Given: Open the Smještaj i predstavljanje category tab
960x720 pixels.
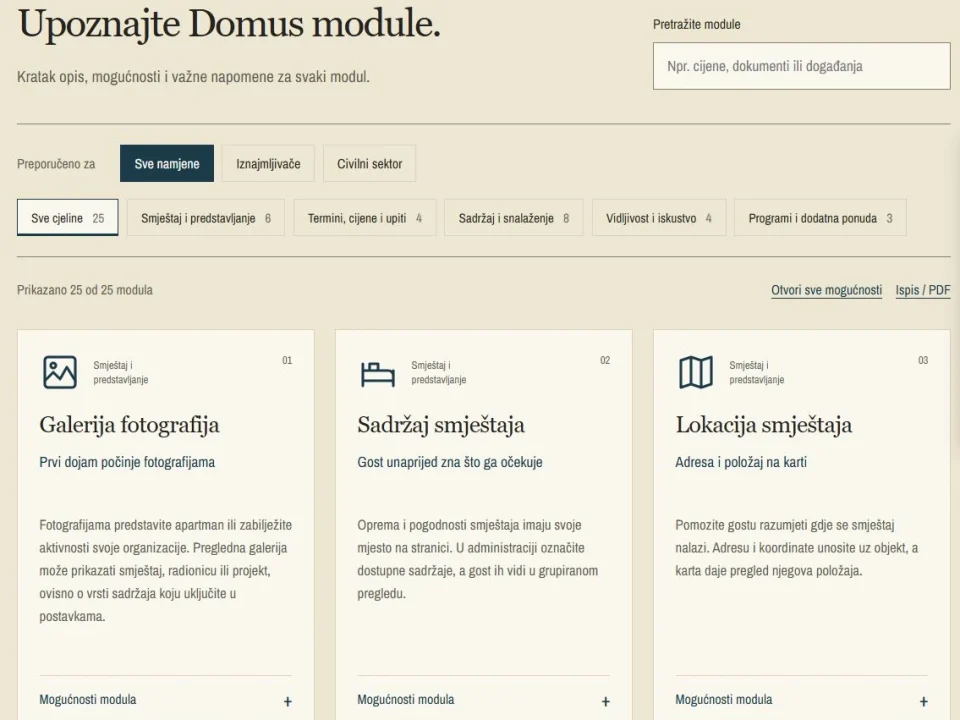Looking at the screenshot, I should [206, 218].
